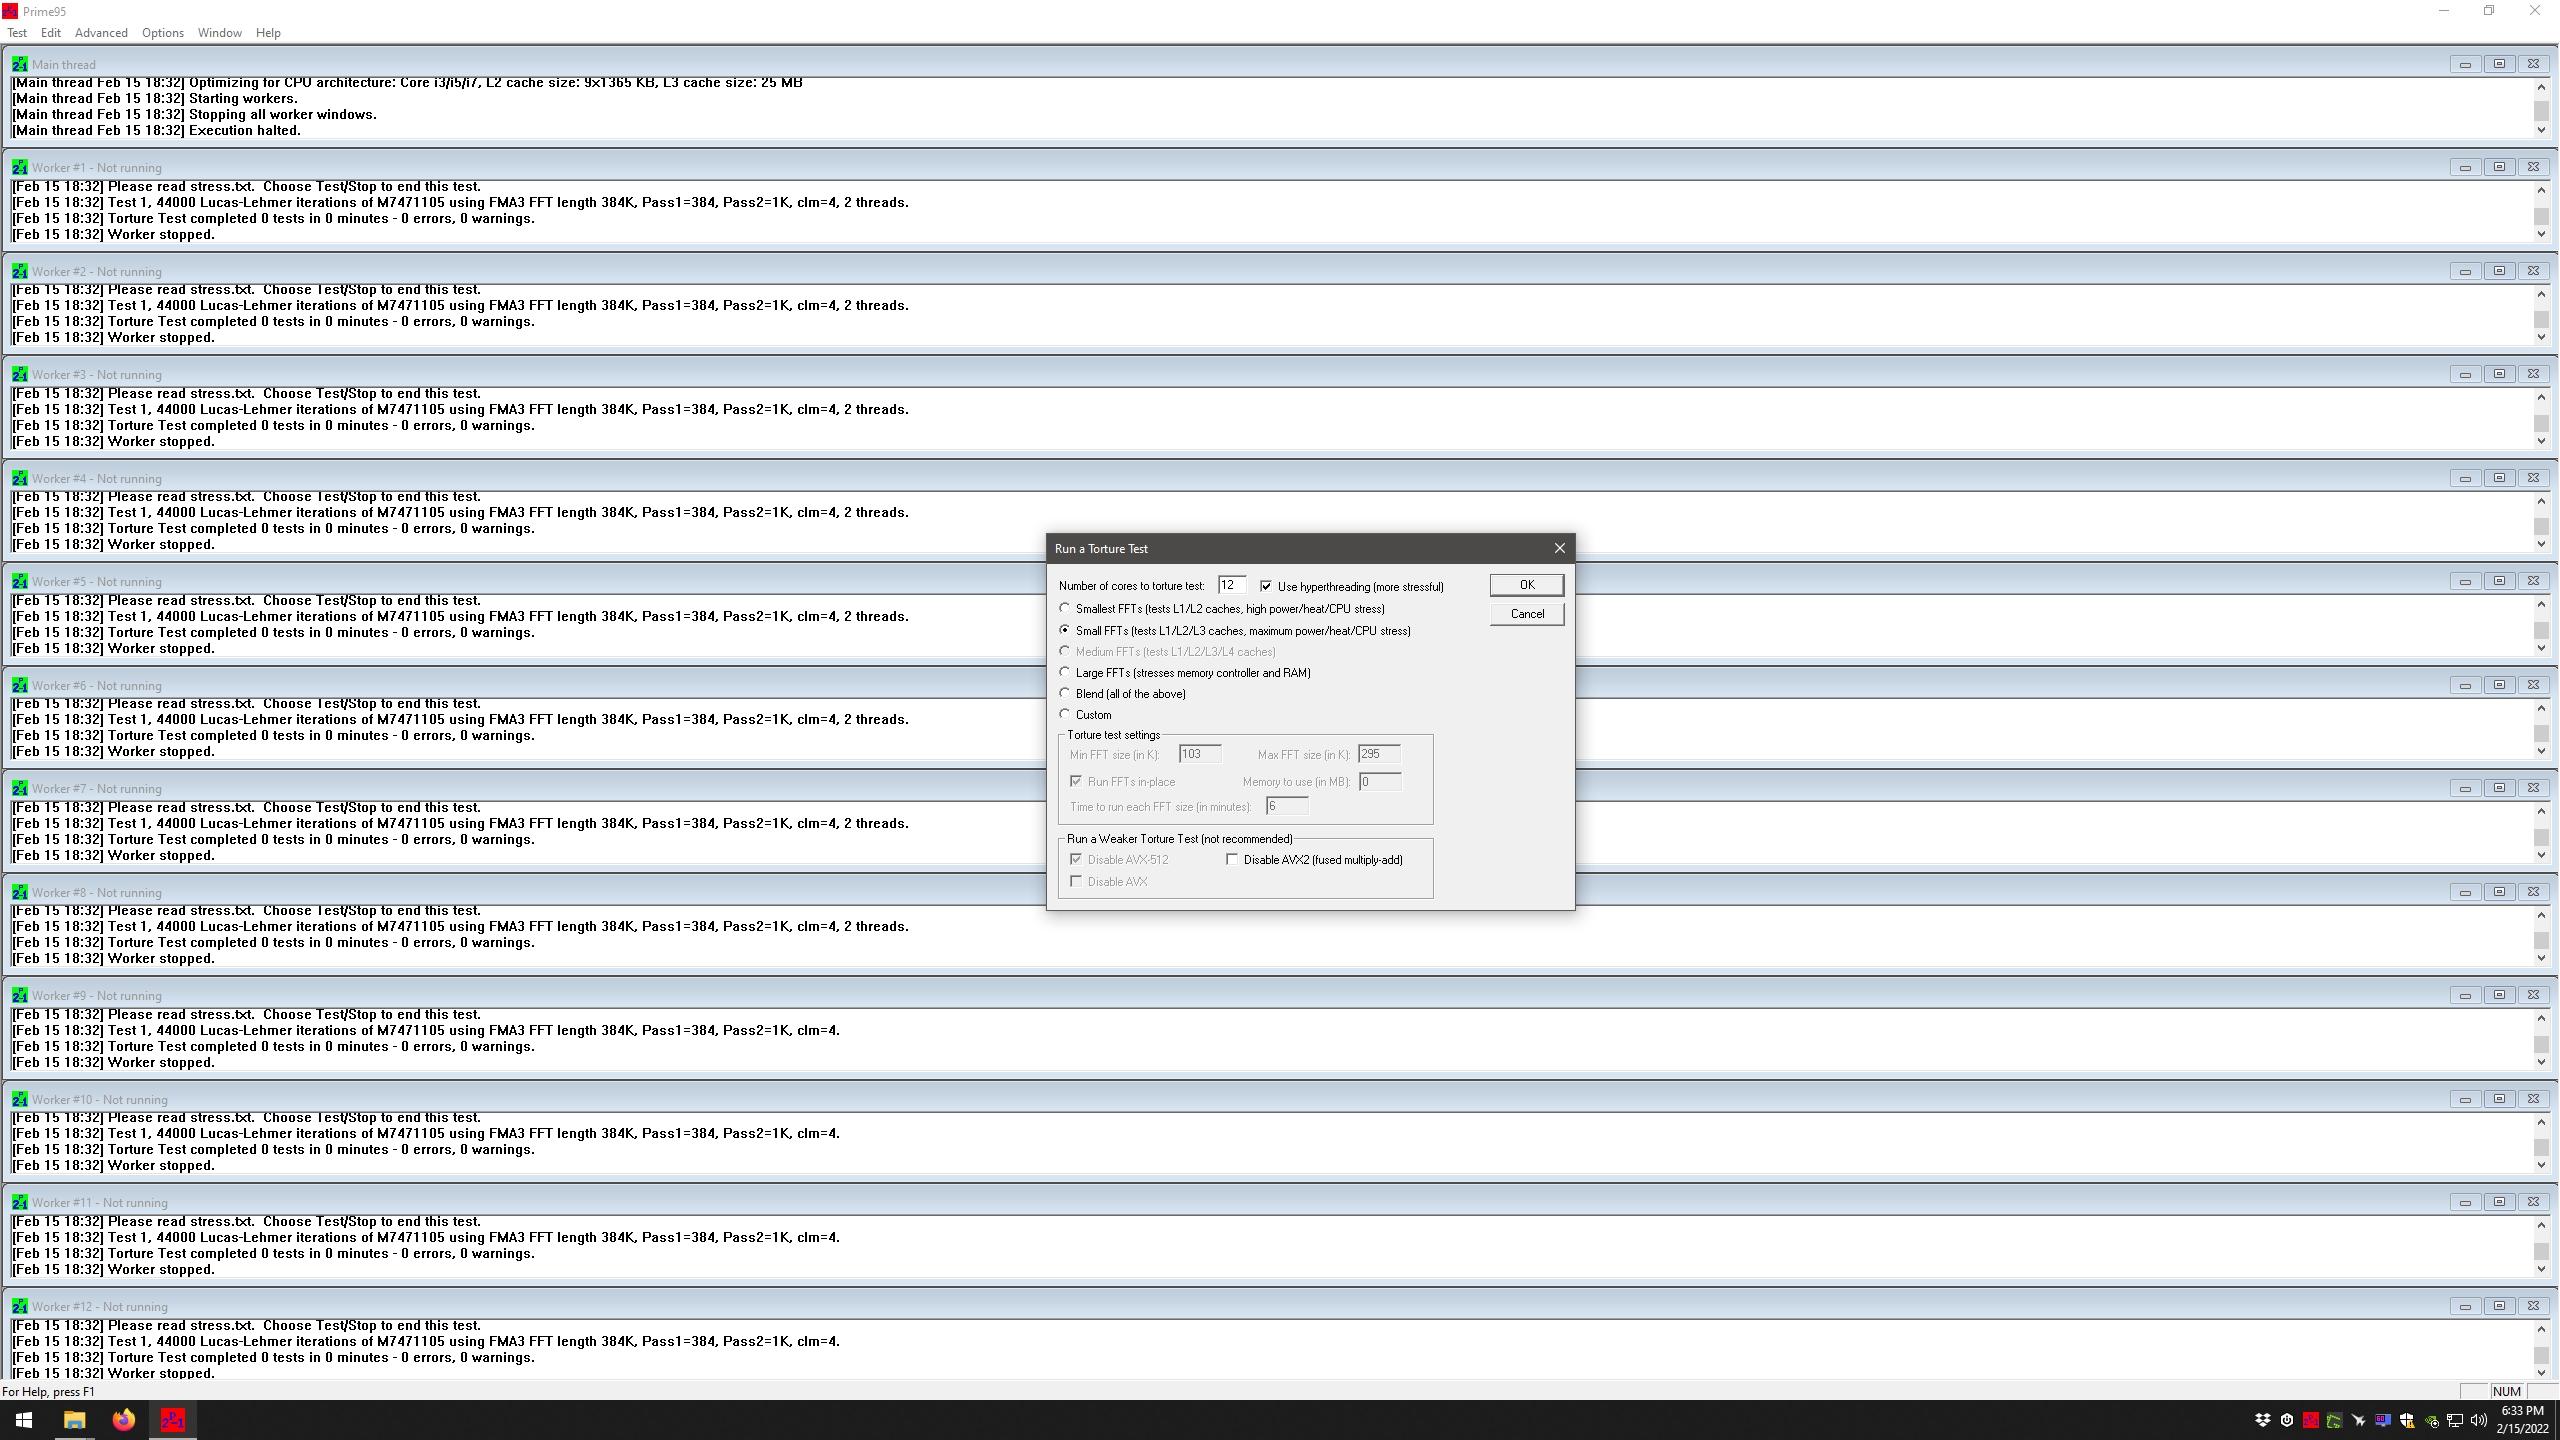Choose the Custom torture test option

pyautogui.click(x=1065, y=715)
